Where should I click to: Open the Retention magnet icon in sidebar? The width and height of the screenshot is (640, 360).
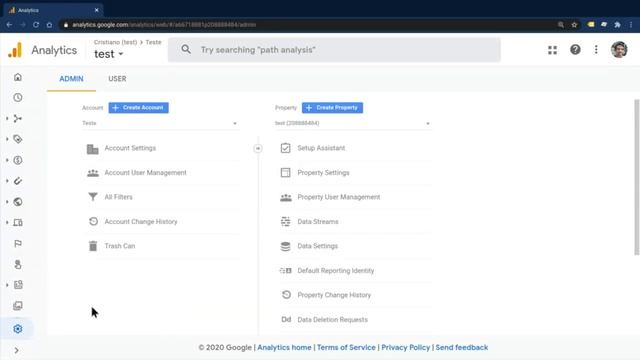coord(18,181)
